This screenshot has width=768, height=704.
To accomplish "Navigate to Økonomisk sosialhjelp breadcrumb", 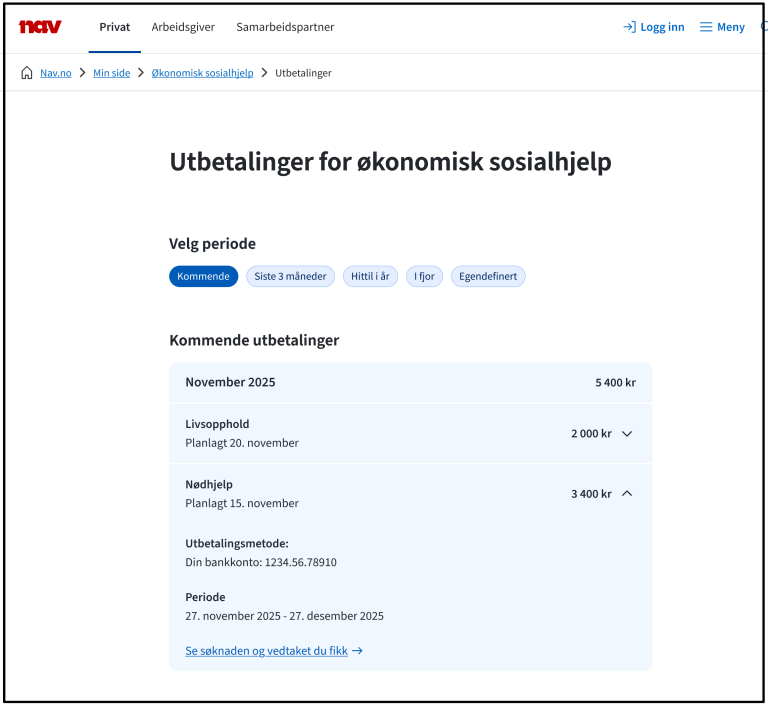I will coord(202,73).
